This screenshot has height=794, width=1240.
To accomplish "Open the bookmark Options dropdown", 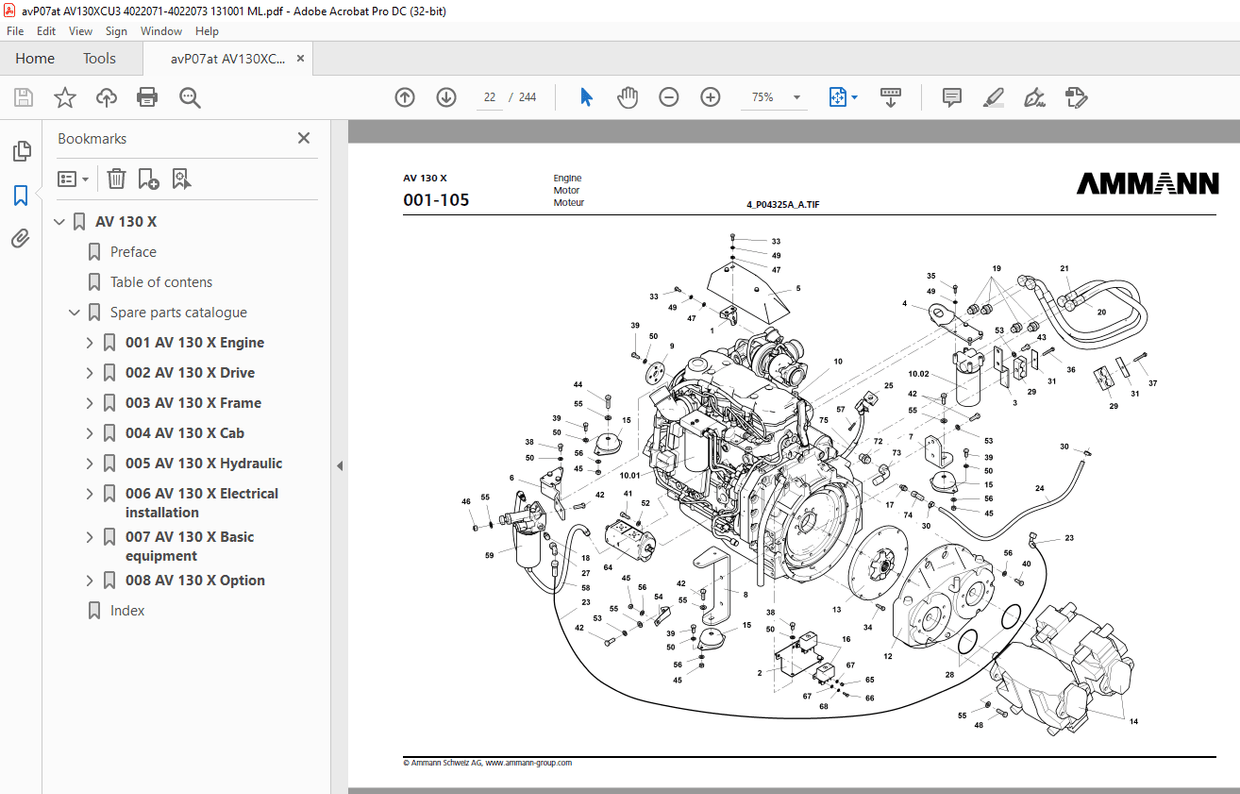I will [x=72, y=178].
